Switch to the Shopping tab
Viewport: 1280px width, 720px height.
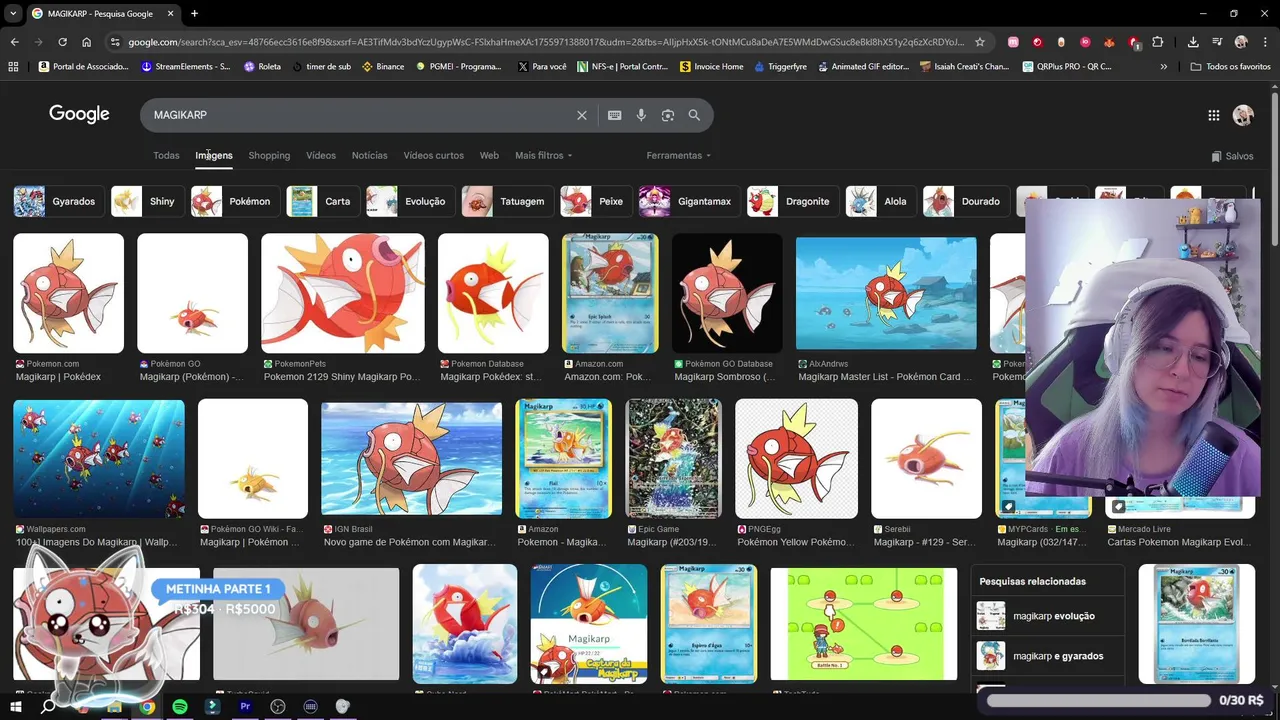(x=269, y=156)
